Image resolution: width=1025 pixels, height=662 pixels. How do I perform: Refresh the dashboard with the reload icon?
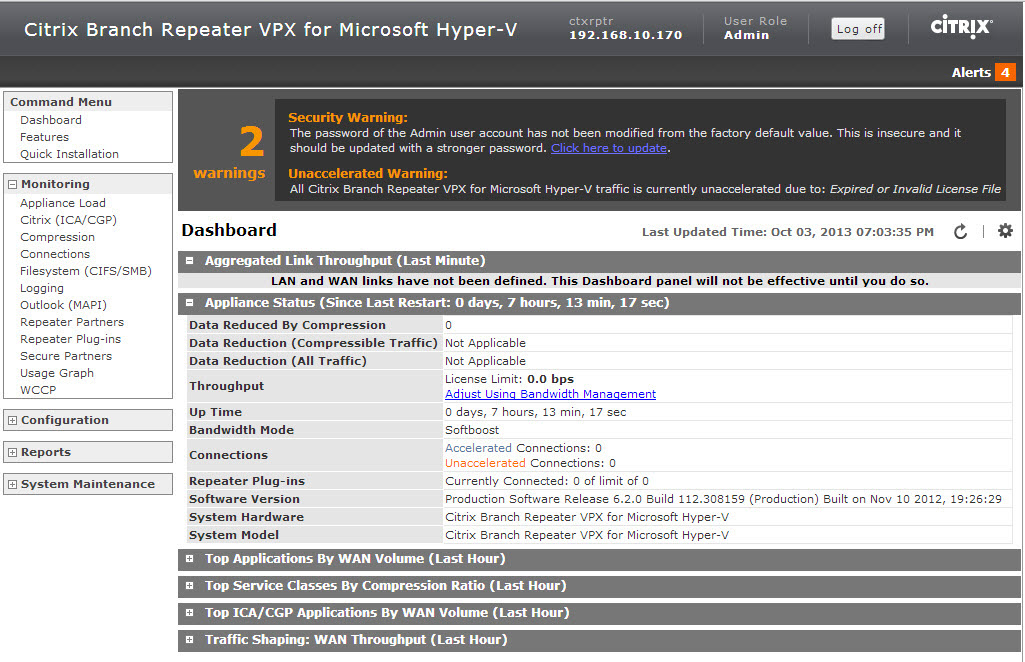pos(960,231)
